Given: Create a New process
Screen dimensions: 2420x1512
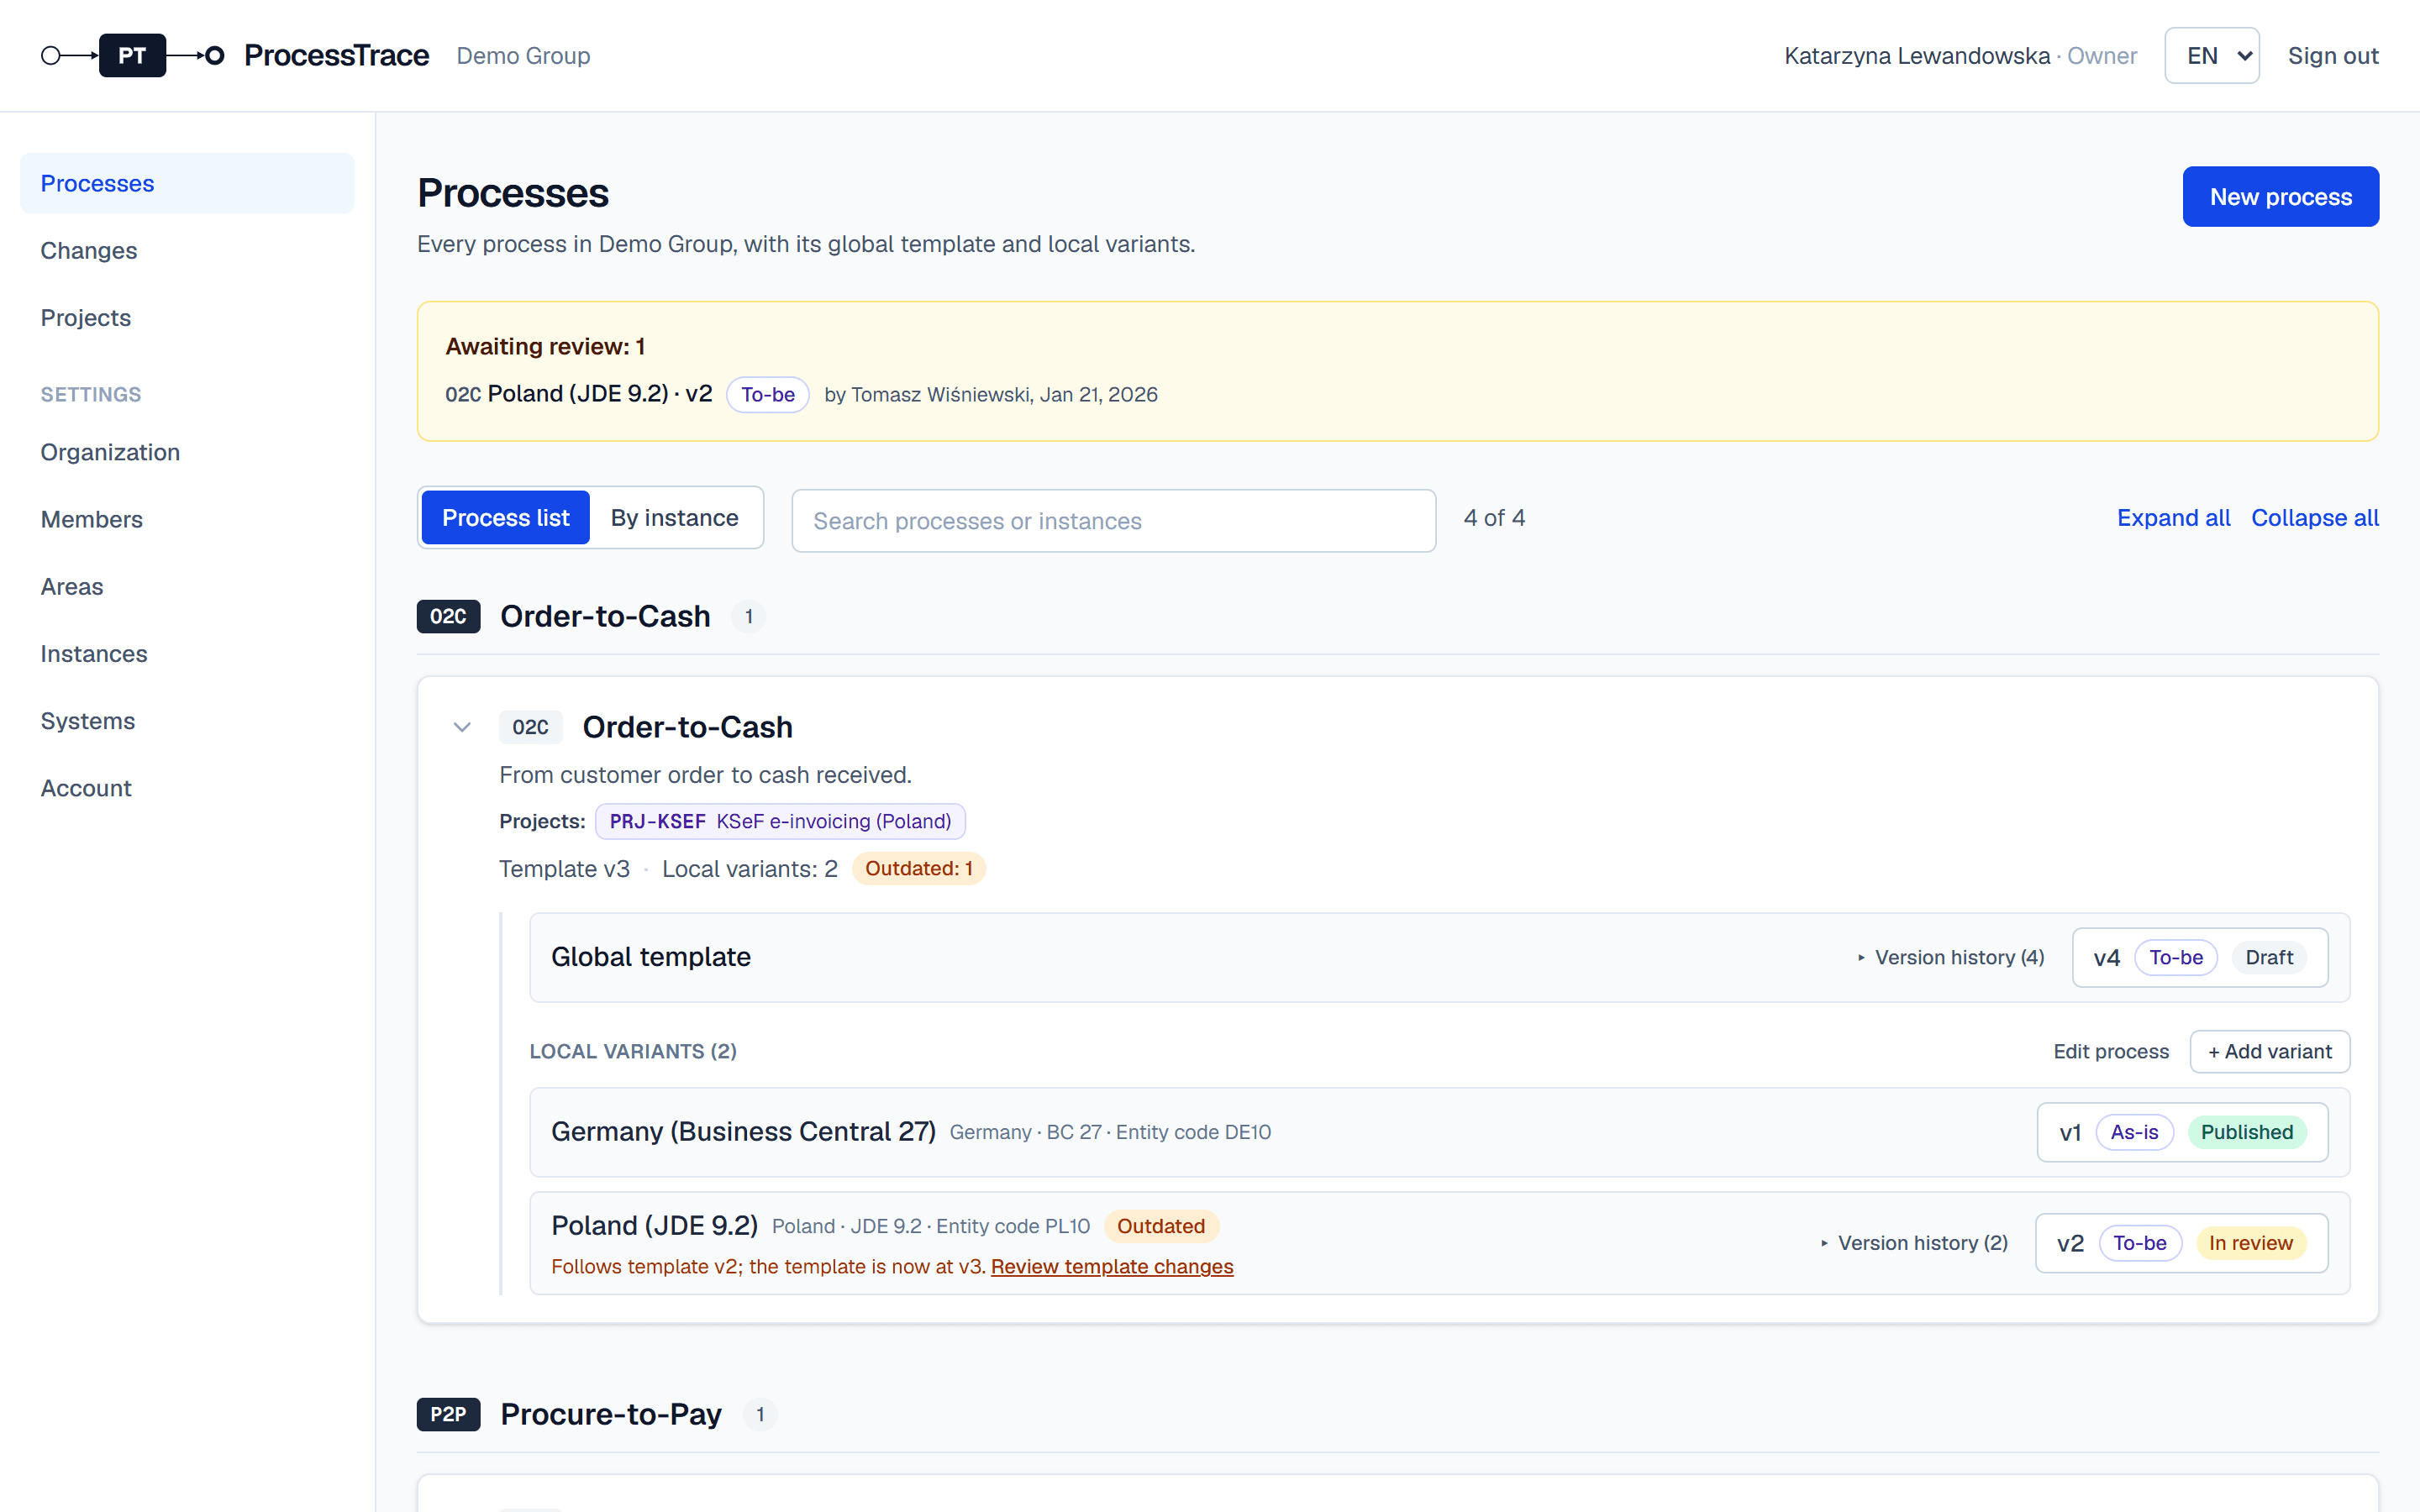Looking at the screenshot, I should tap(2280, 196).
